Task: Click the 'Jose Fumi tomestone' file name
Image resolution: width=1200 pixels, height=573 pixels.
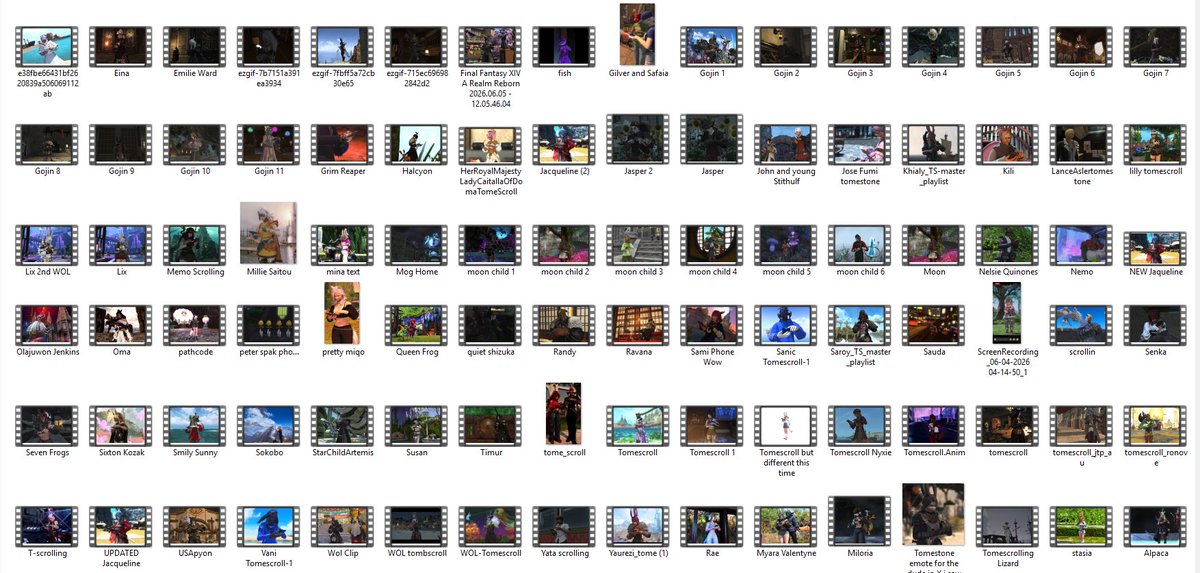Action: (x=861, y=176)
